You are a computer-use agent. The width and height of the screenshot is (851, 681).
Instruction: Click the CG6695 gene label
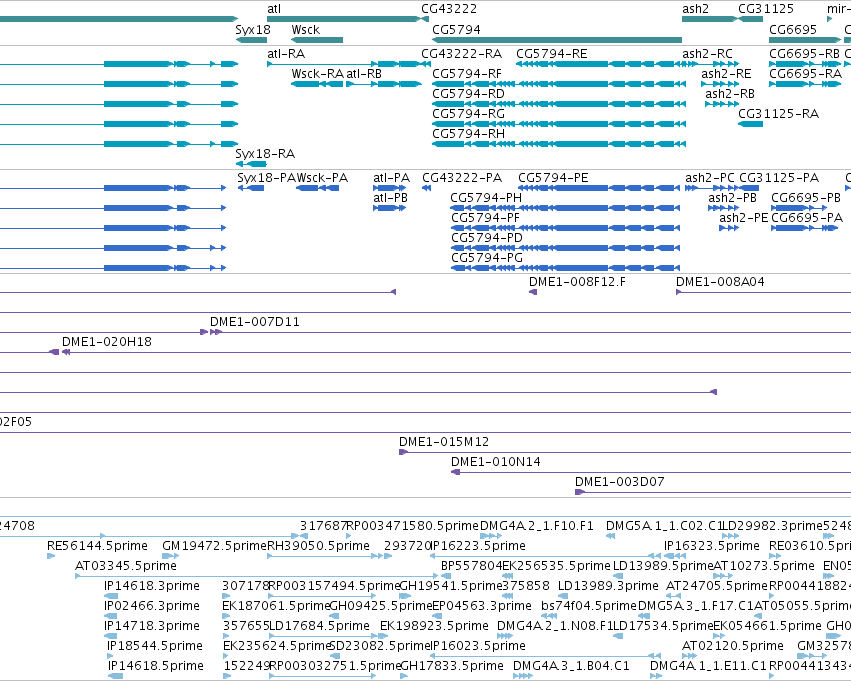(x=793, y=29)
